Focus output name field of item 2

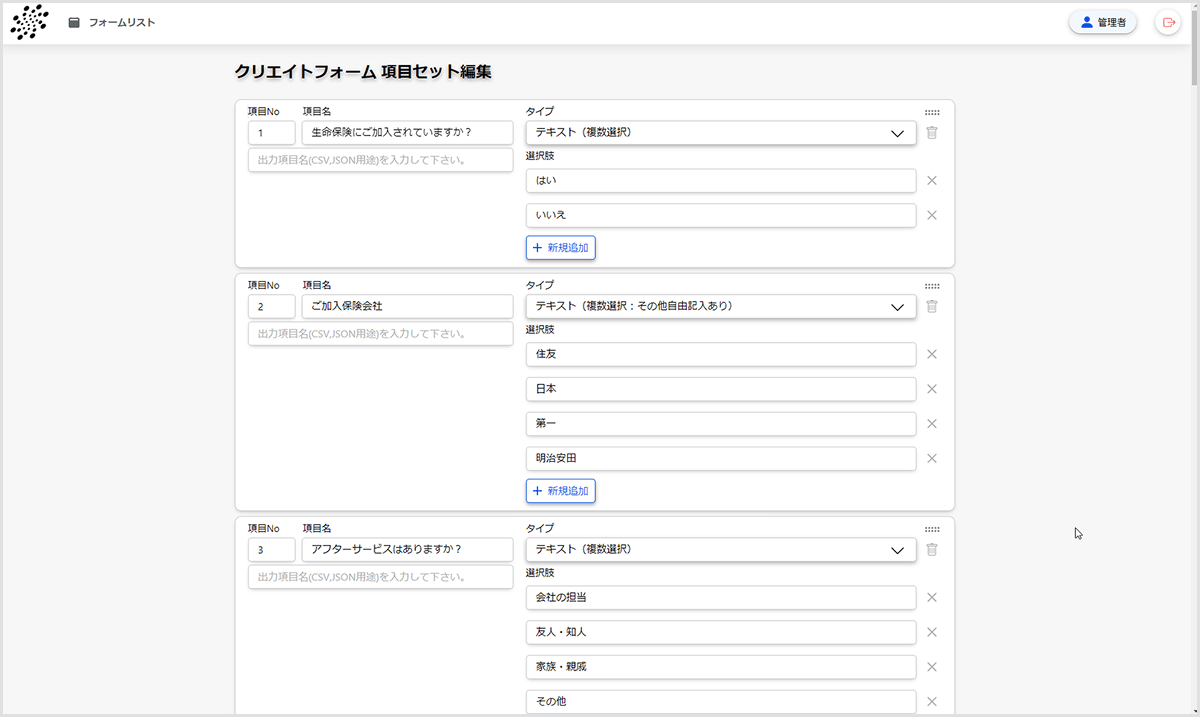pyautogui.click(x=380, y=334)
